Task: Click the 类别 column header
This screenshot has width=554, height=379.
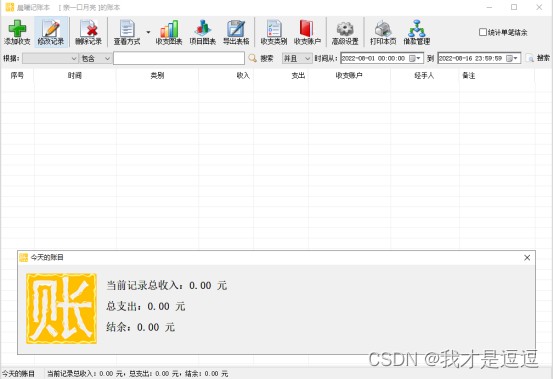Action: click(157, 76)
